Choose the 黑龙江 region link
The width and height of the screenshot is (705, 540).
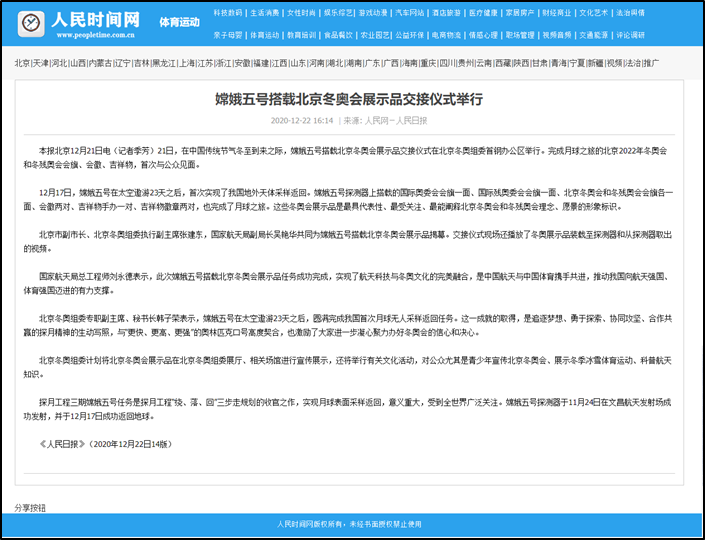[x=163, y=63]
